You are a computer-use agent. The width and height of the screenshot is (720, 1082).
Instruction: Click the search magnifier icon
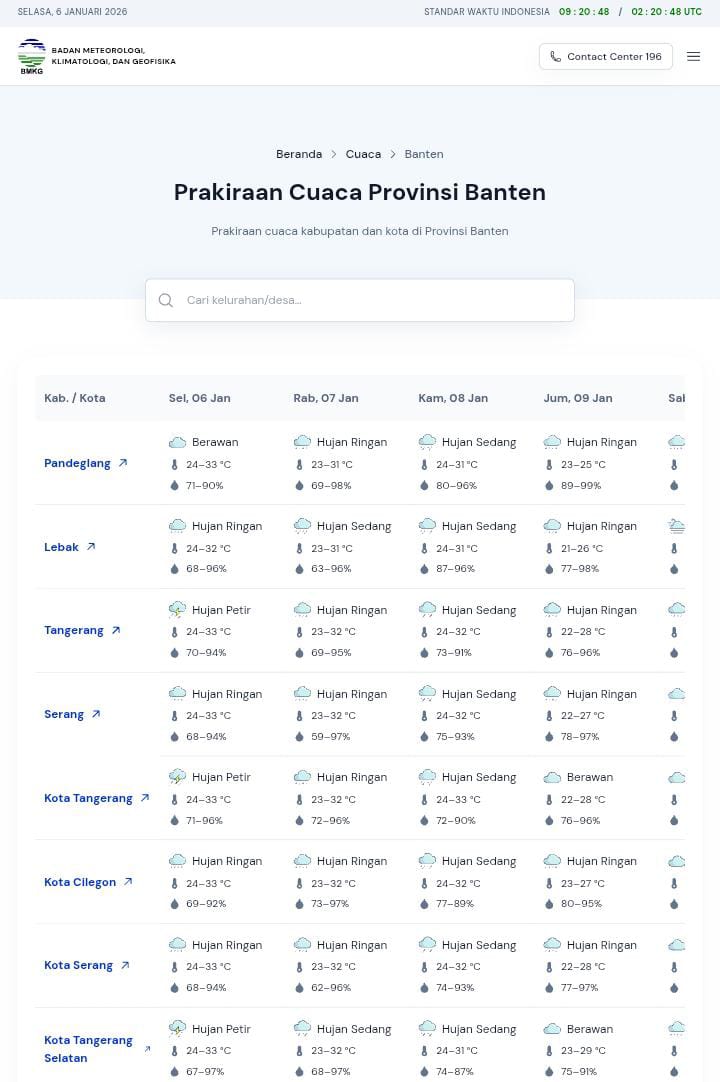point(166,300)
